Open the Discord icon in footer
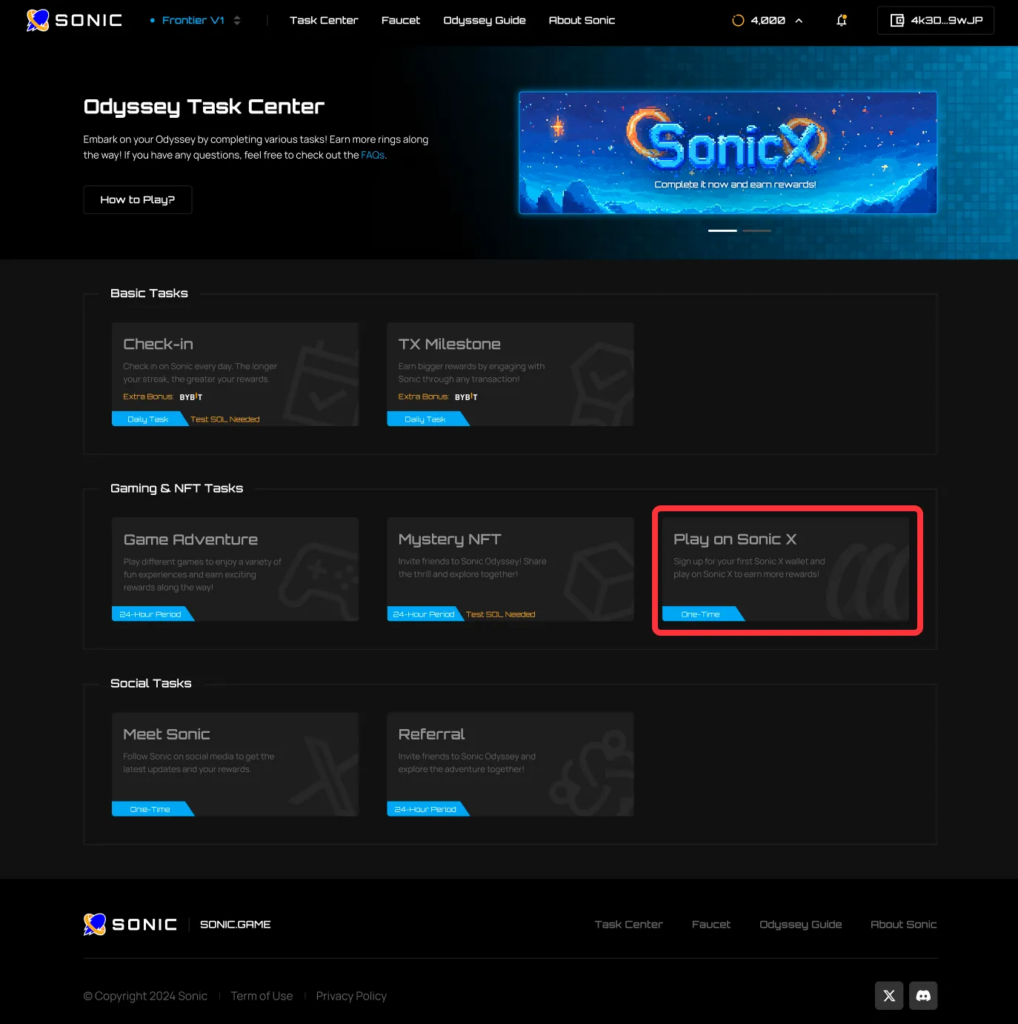Image resolution: width=1018 pixels, height=1024 pixels. (923, 996)
